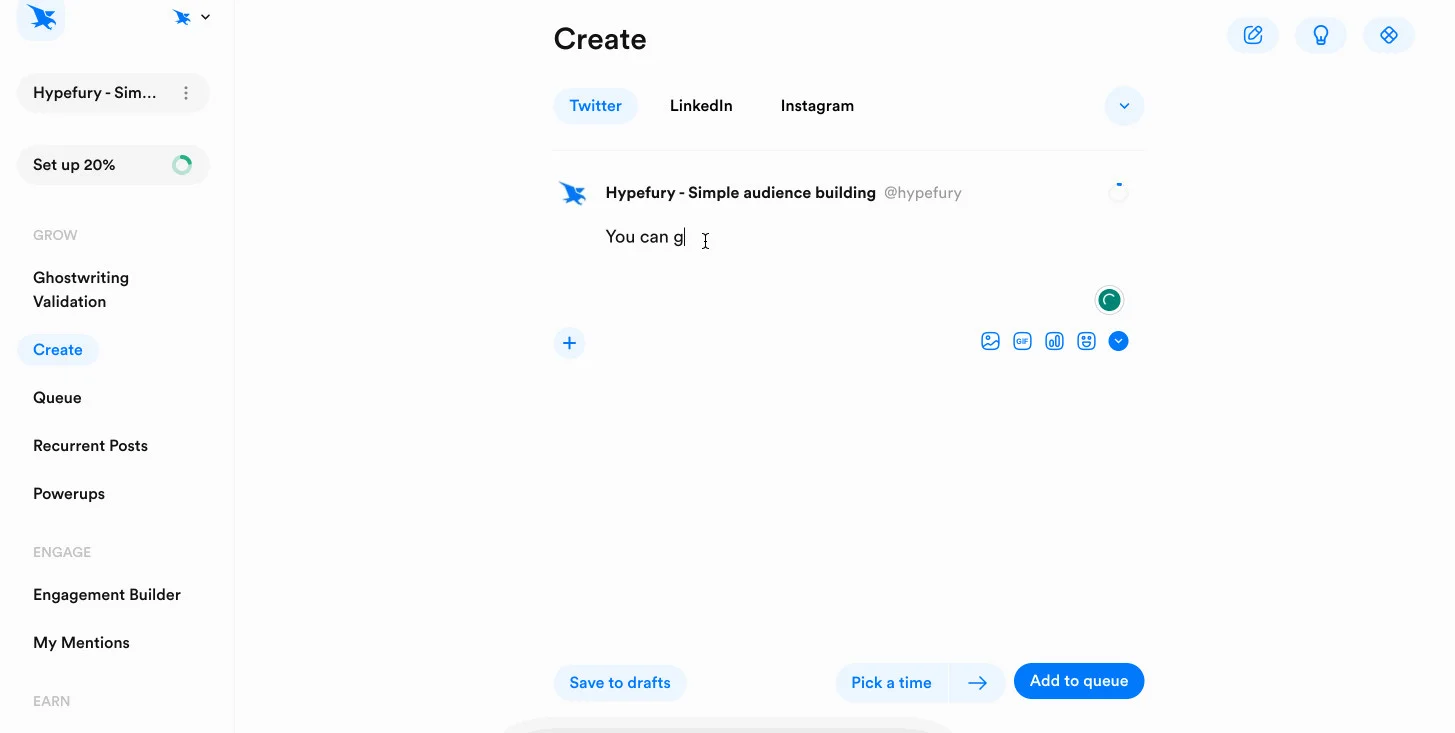1455x733 pixels.
Task: Open the Powerups page
Action: pyautogui.click(x=69, y=494)
